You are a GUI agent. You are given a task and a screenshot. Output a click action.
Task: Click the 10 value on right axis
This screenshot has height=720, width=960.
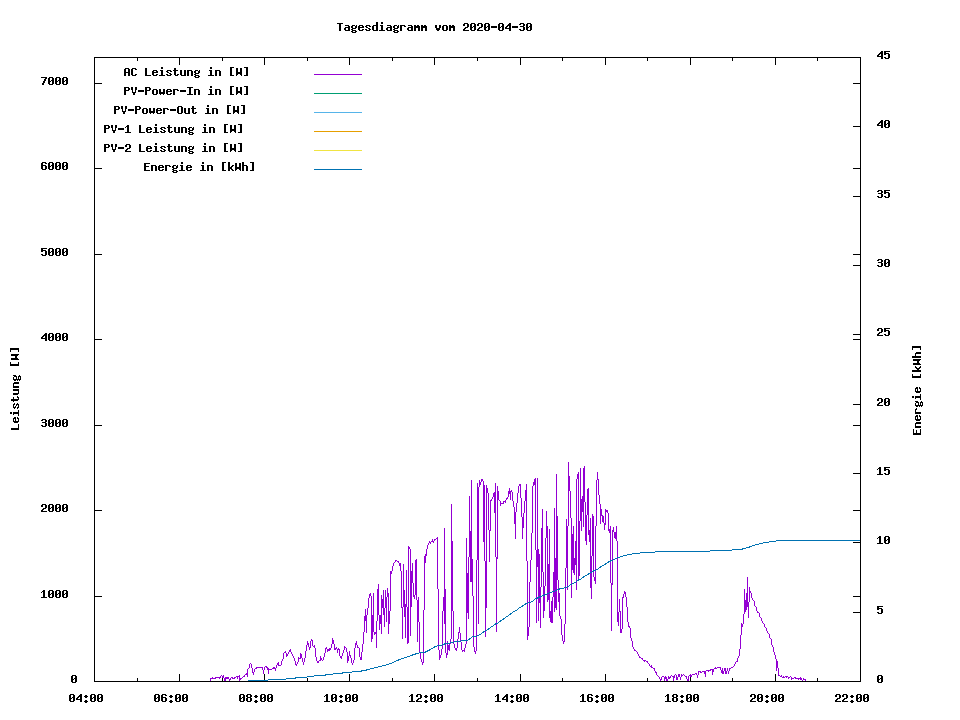pos(883,541)
